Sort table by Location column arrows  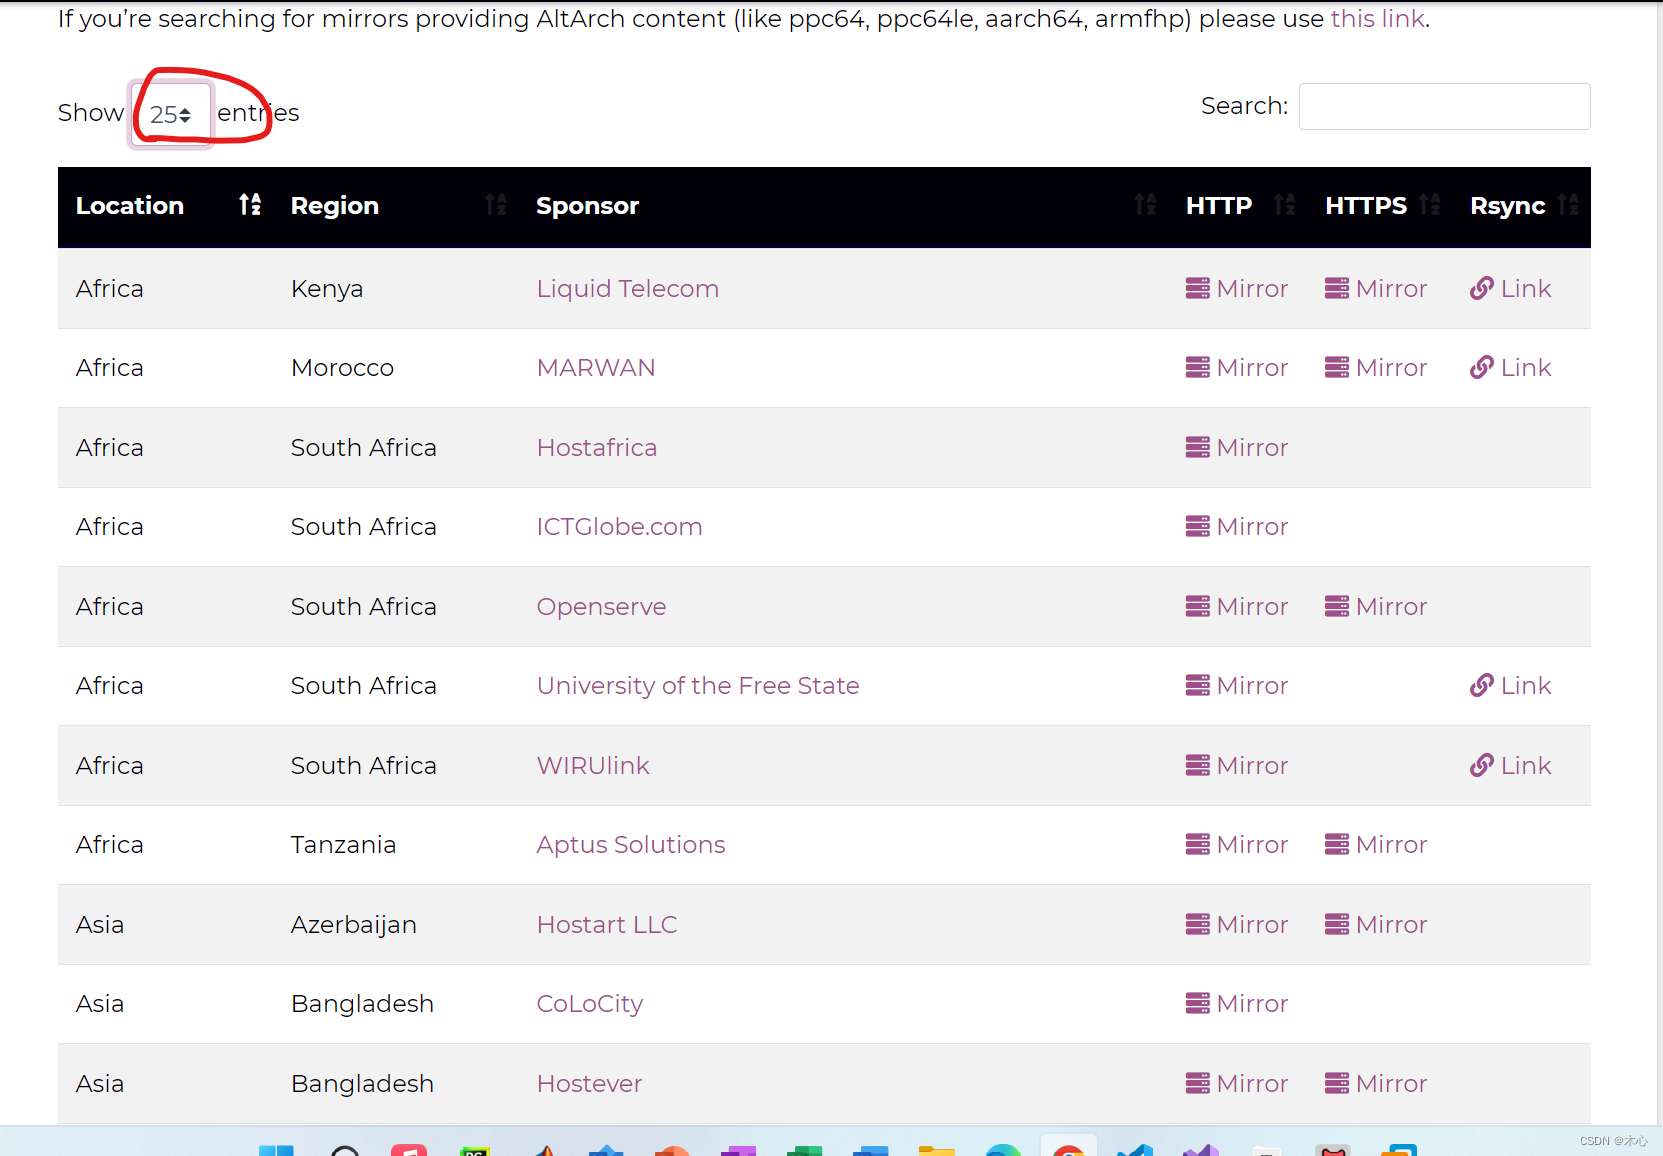click(250, 205)
